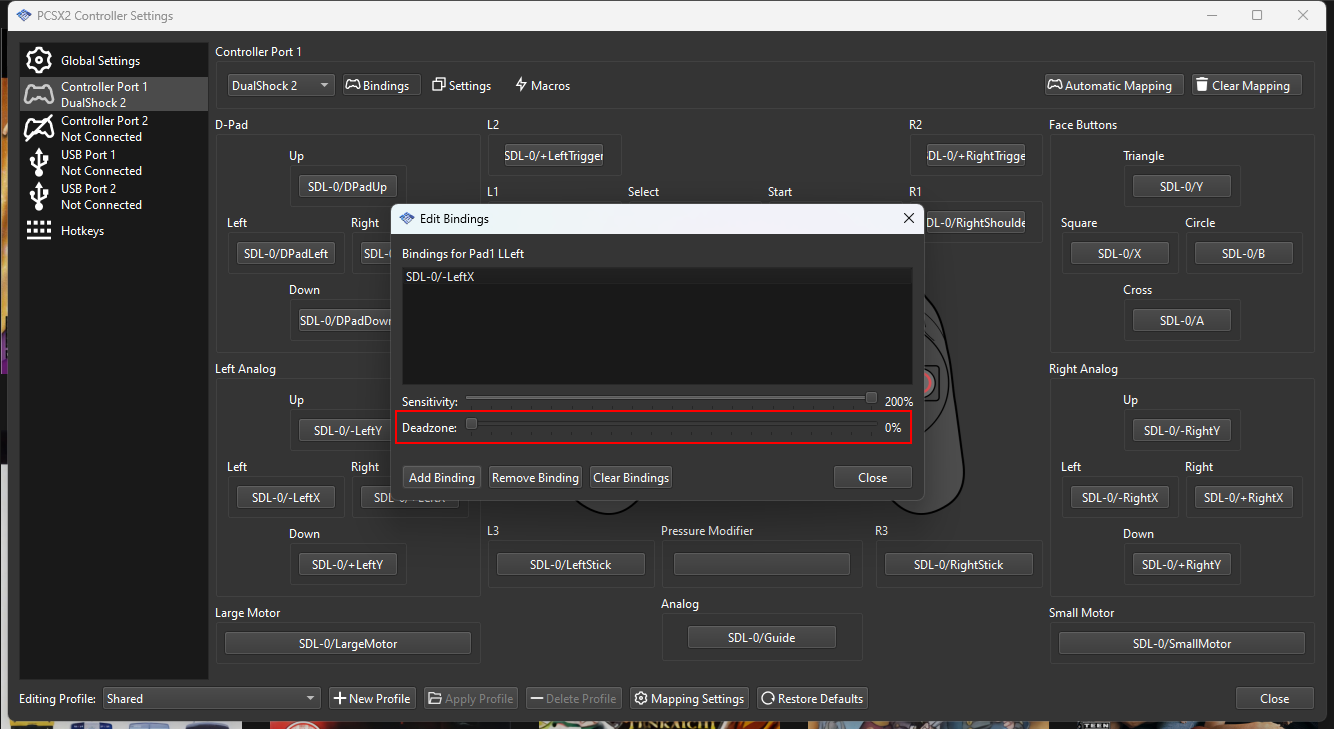Click Add Binding button
This screenshot has height=729, width=1334.
point(441,477)
